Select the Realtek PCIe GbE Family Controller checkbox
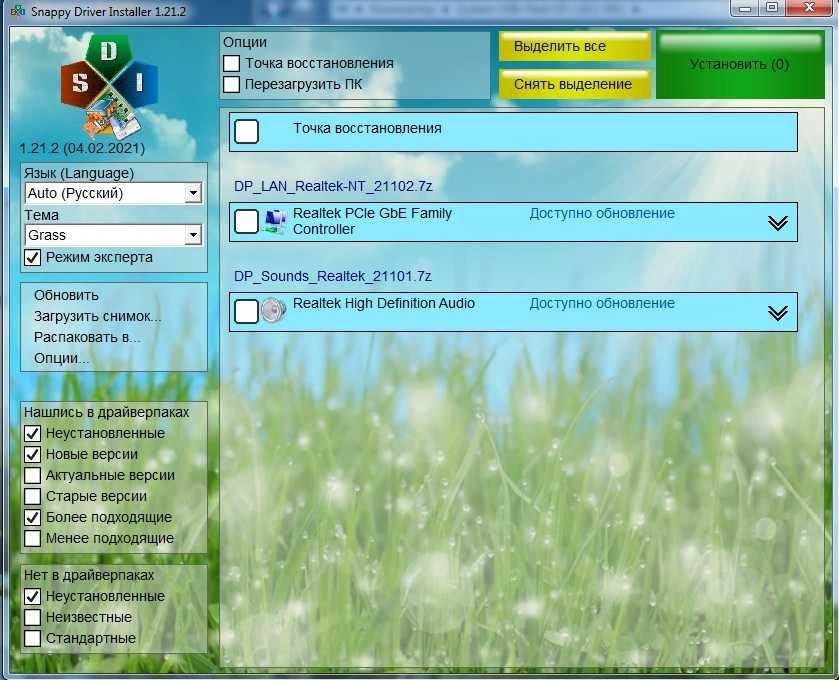The width and height of the screenshot is (839, 680). [x=247, y=221]
